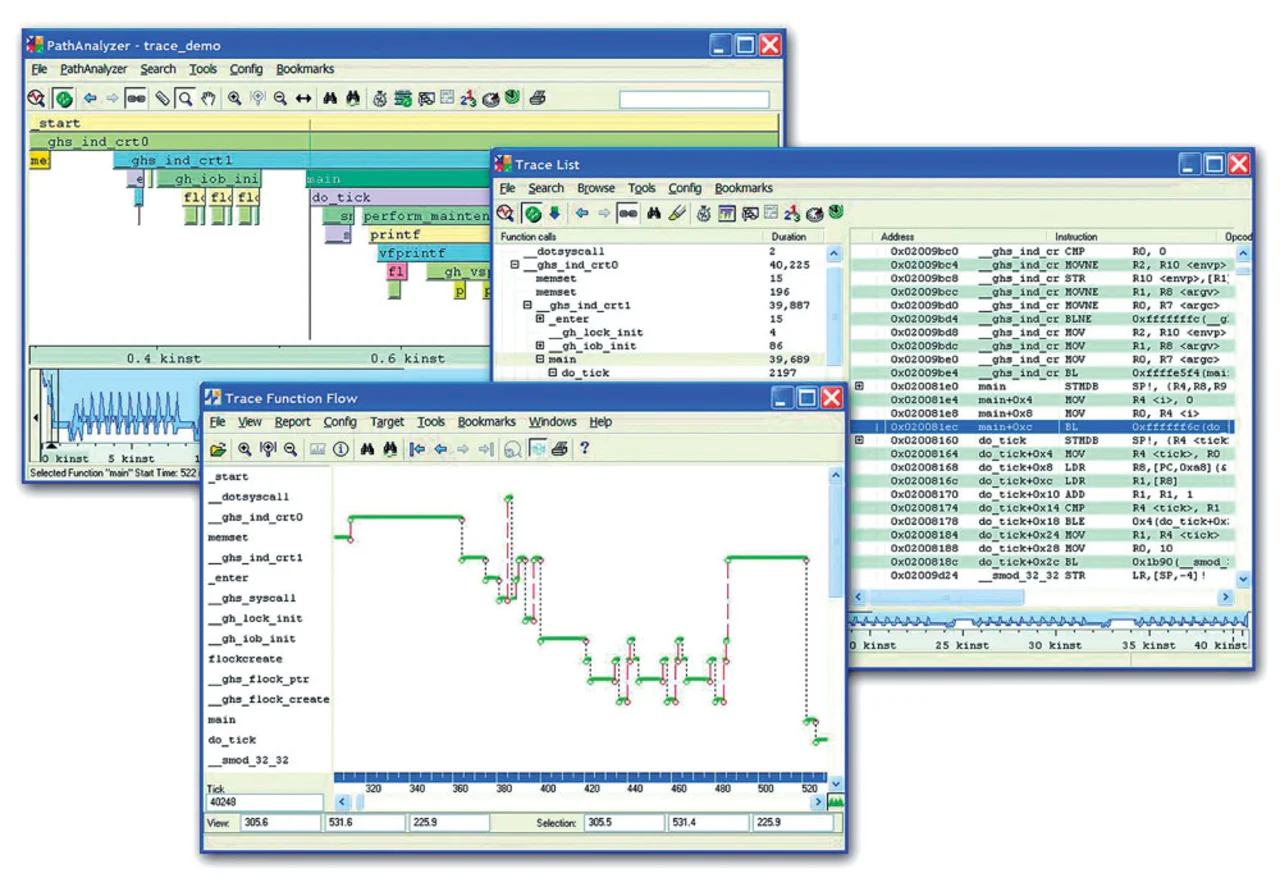Click the info circle icon in Trace Function Flow
1280x887 pixels.
341,449
